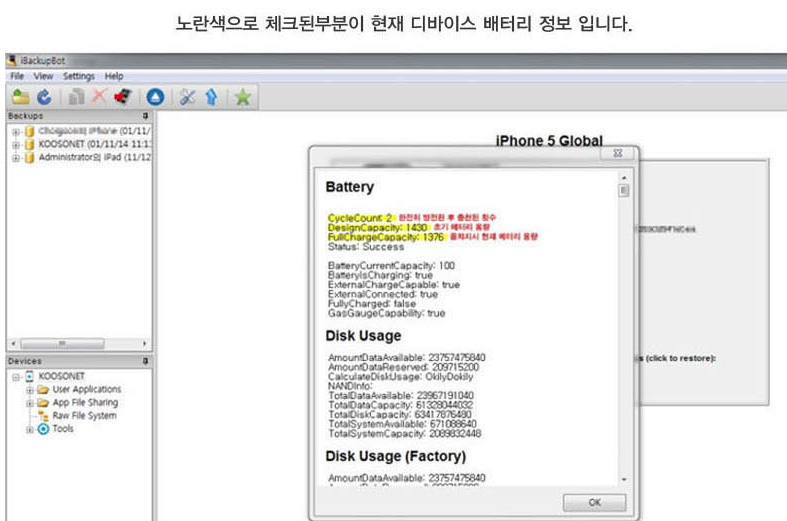Select KOOSONET backup in Backups list

click(94, 145)
